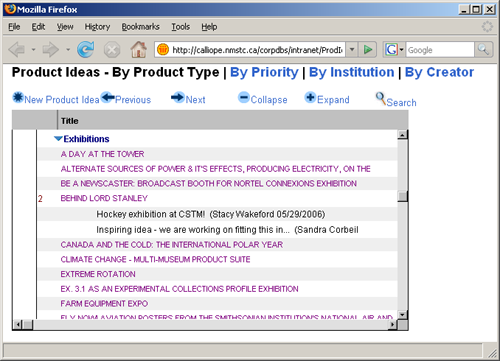Click the Expand link text
Screen dimensions: 500x361
(333, 100)
